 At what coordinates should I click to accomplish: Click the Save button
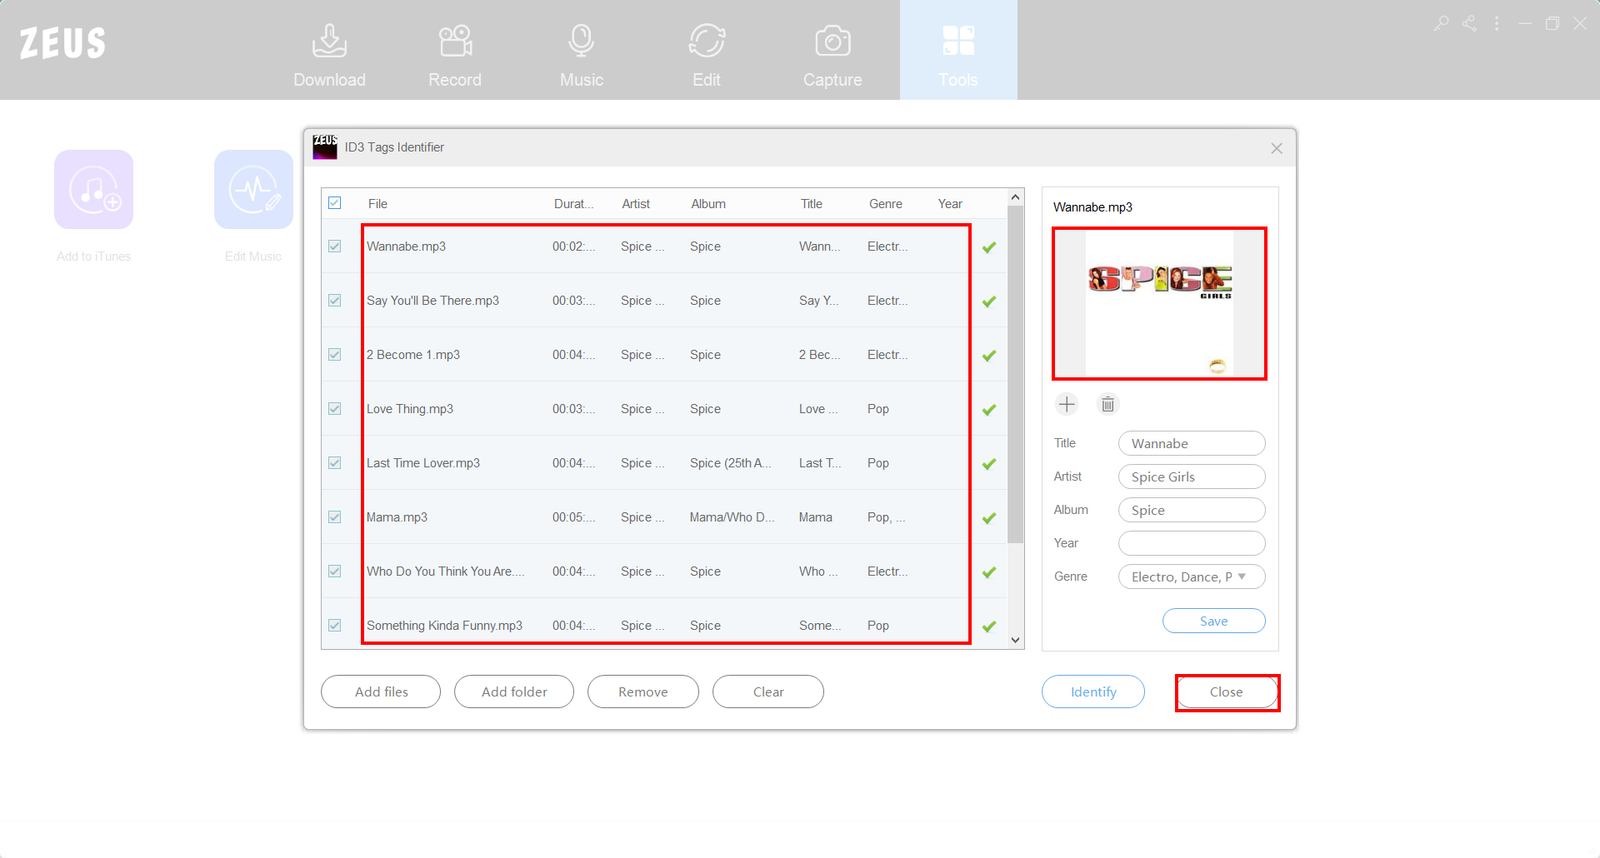[x=1214, y=621]
